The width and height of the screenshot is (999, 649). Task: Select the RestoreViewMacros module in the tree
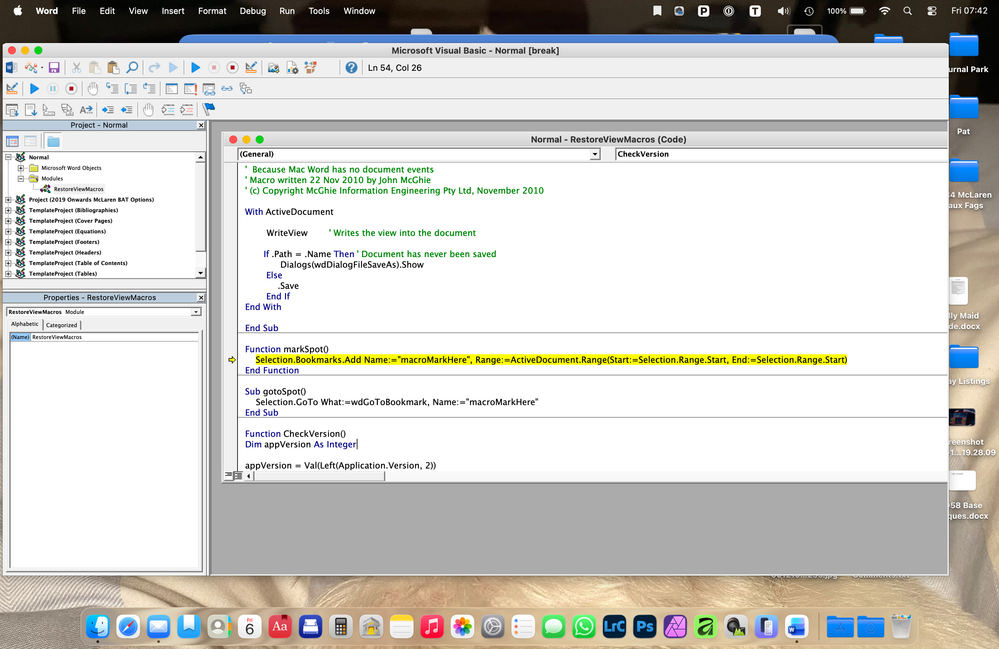pyautogui.click(x=78, y=188)
